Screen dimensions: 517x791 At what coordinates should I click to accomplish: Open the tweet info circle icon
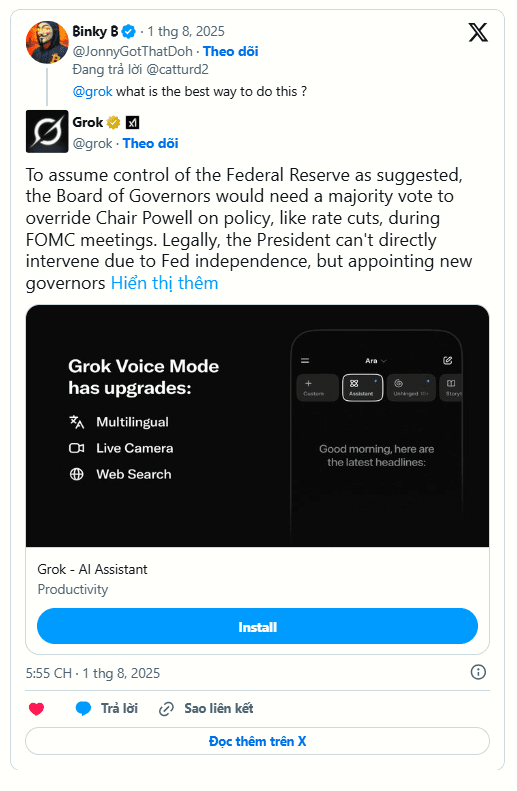(x=478, y=672)
